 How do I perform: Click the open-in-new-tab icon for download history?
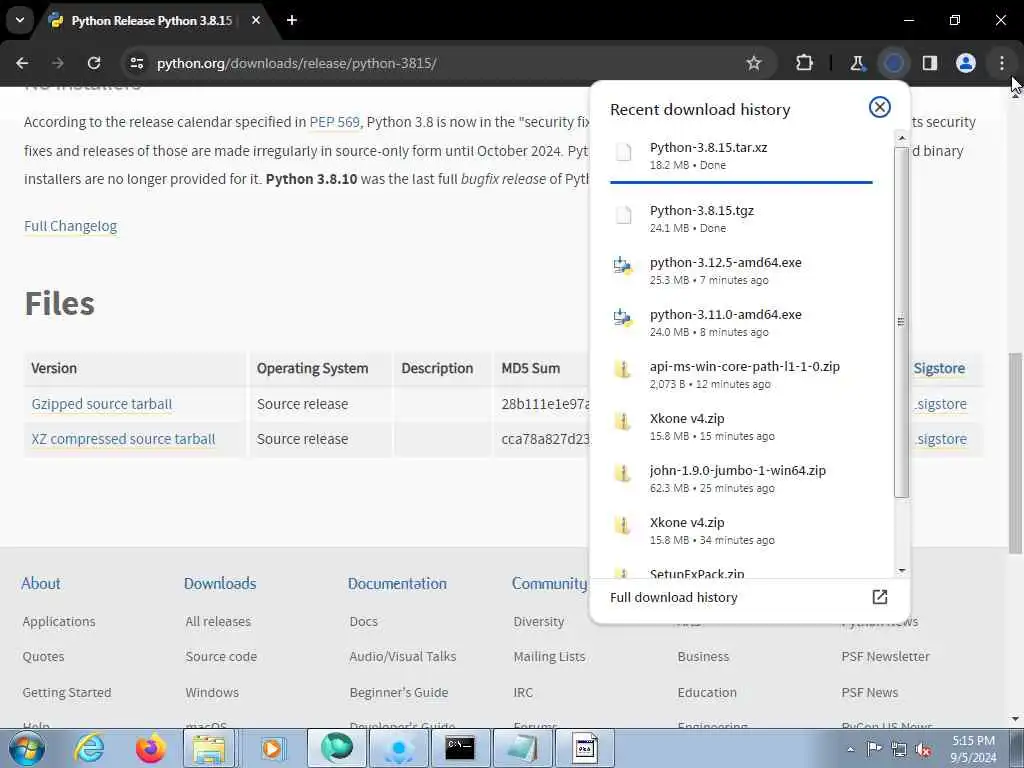(x=880, y=597)
